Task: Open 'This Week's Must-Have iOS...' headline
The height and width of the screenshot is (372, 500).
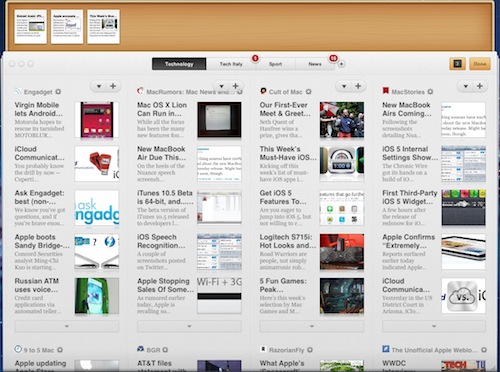Action: (x=288, y=153)
